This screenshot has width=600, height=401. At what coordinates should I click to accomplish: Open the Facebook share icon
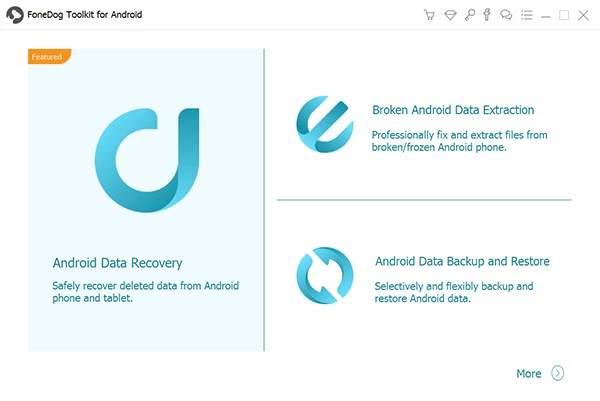coord(487,15)
